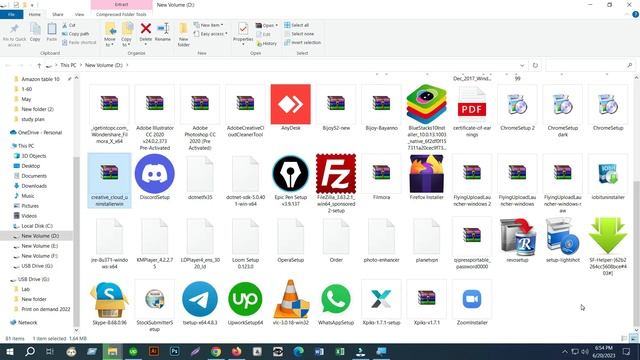The height and width of the screenshot is (360, 640).
Task: Open the study plan quick access folder
Action: [x=33, y=119]
